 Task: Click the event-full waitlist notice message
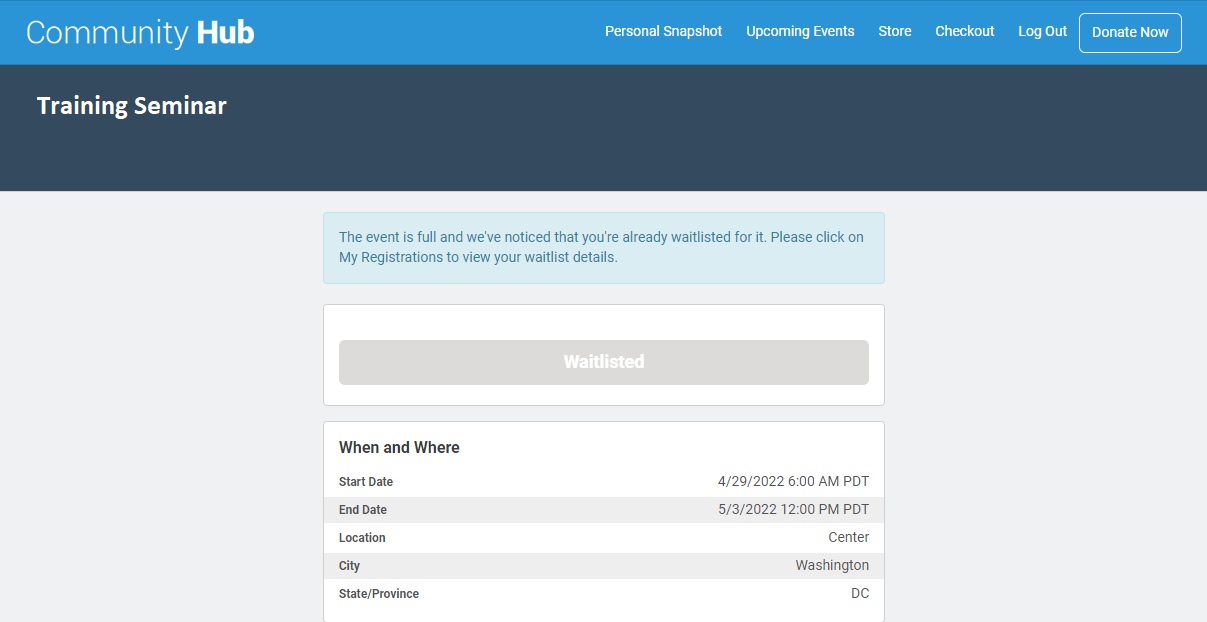pos(603,247)
